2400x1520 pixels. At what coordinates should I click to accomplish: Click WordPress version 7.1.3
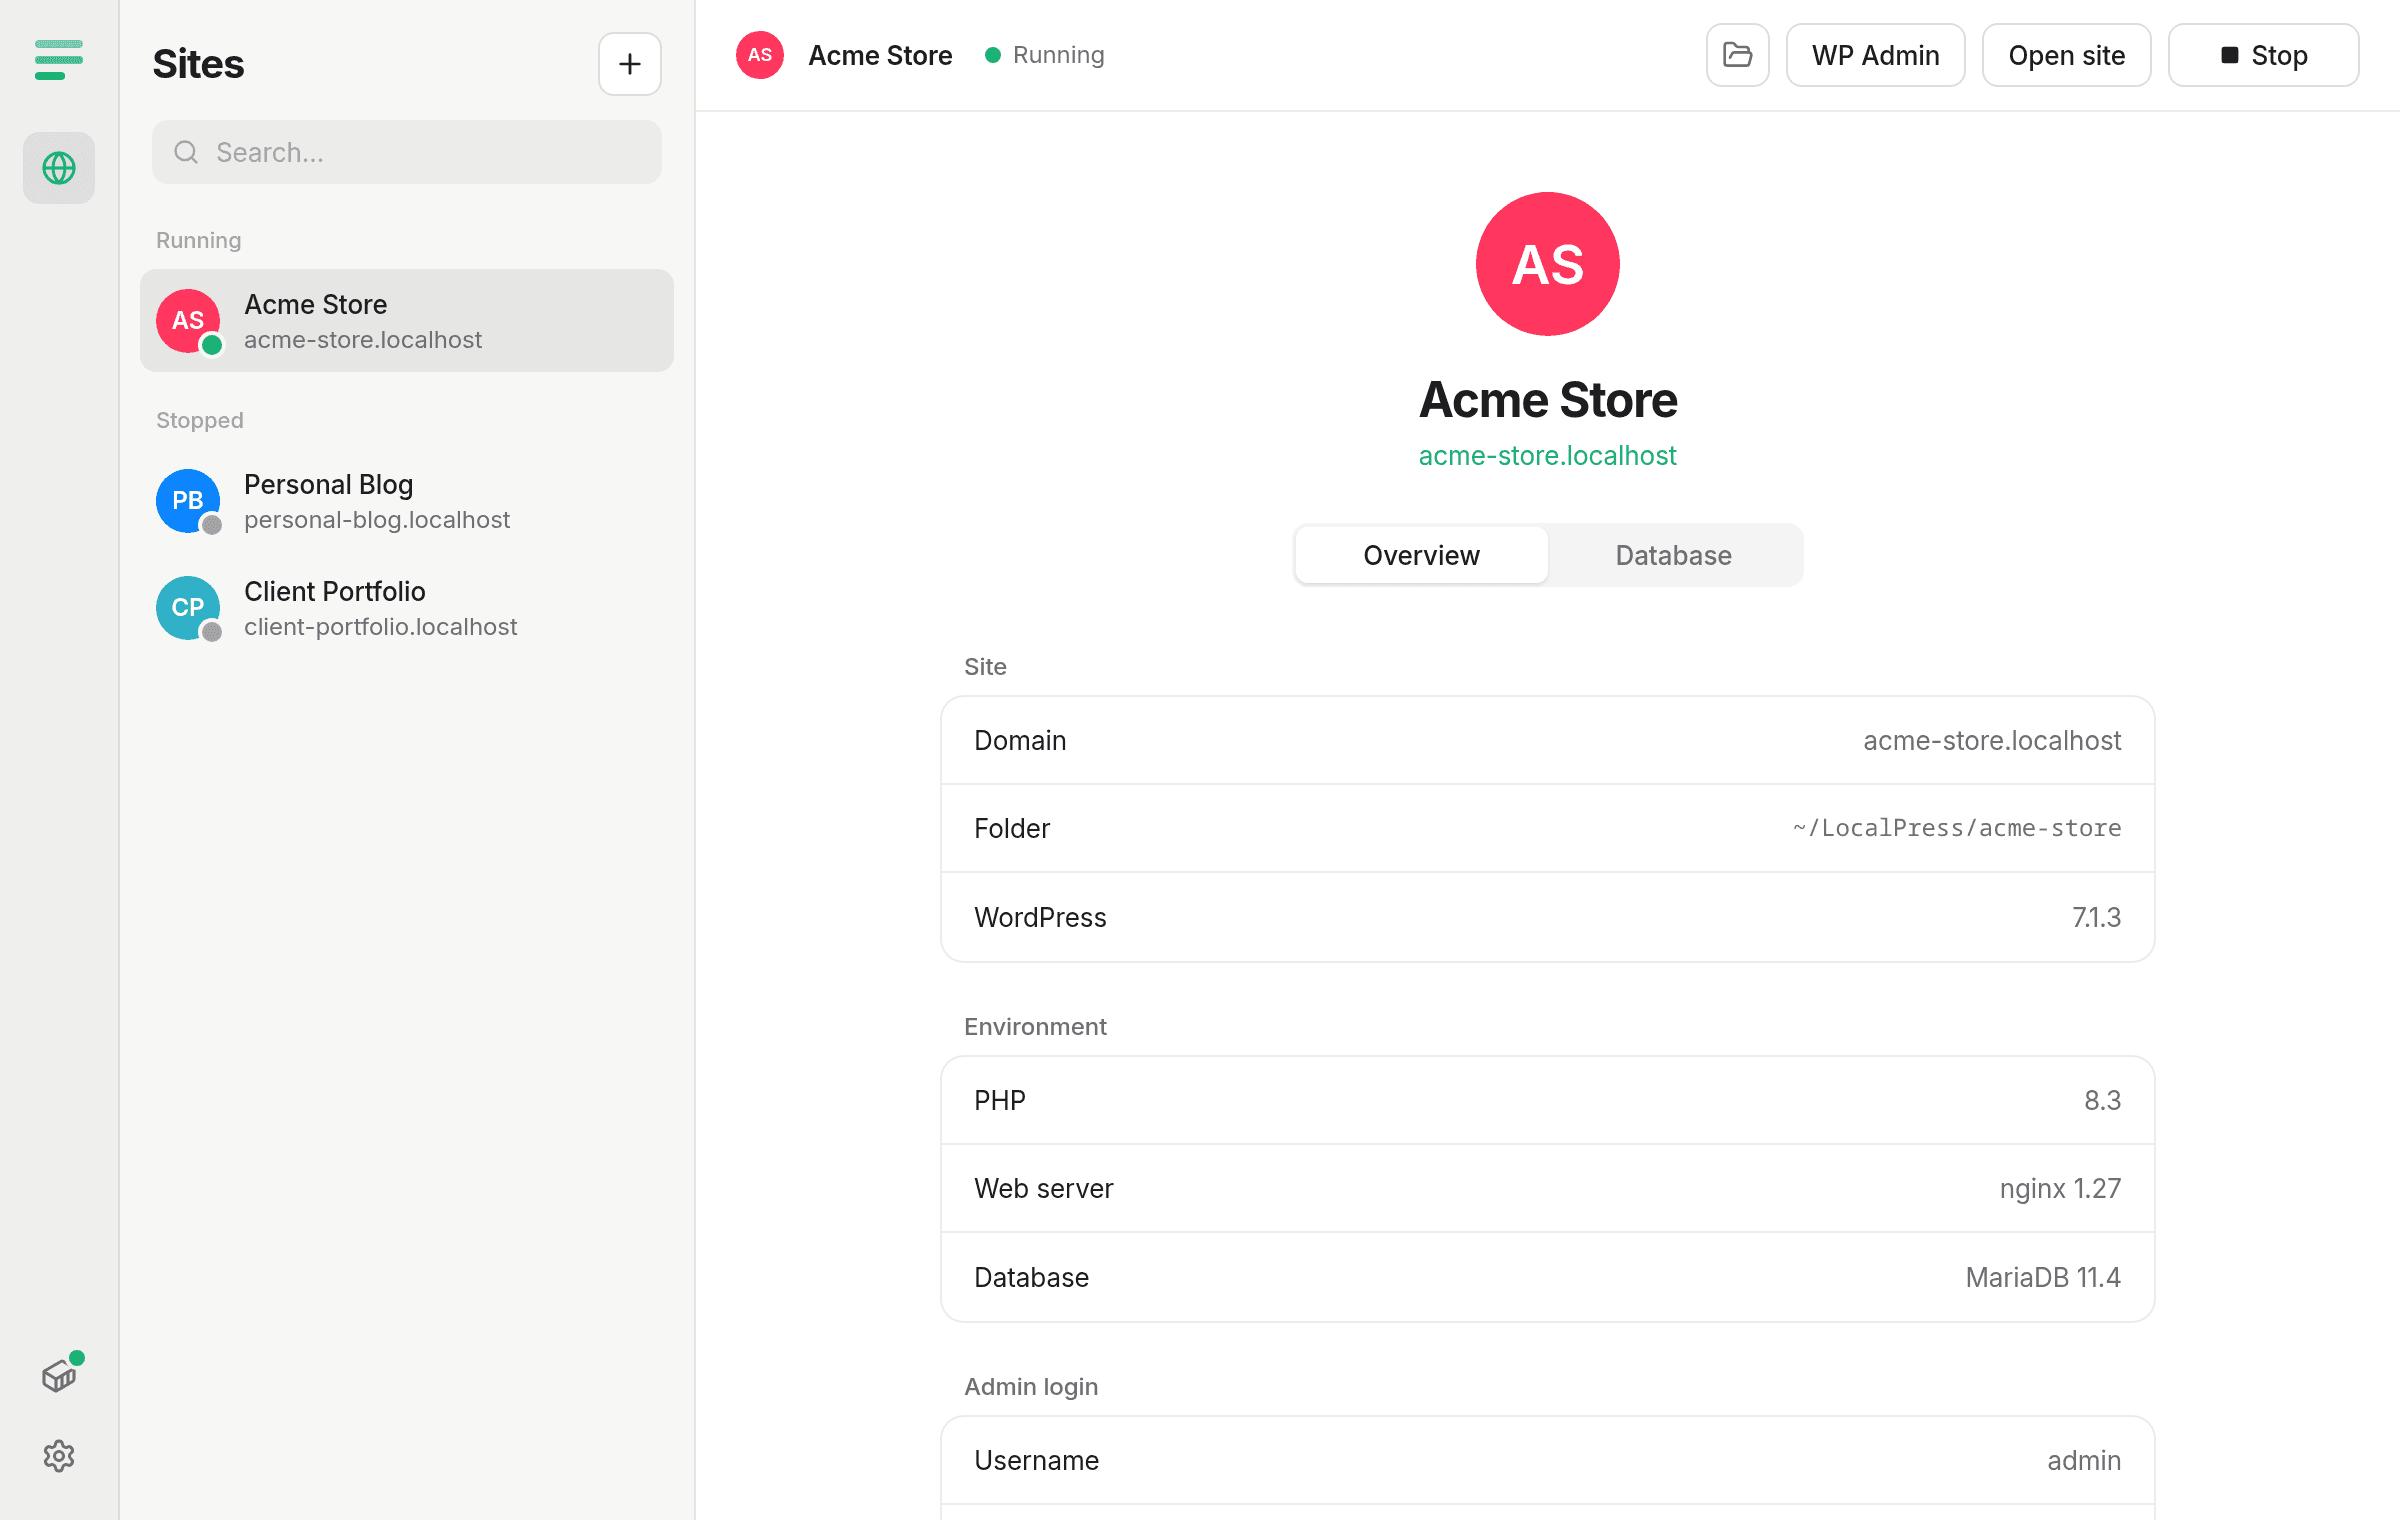2096,917
